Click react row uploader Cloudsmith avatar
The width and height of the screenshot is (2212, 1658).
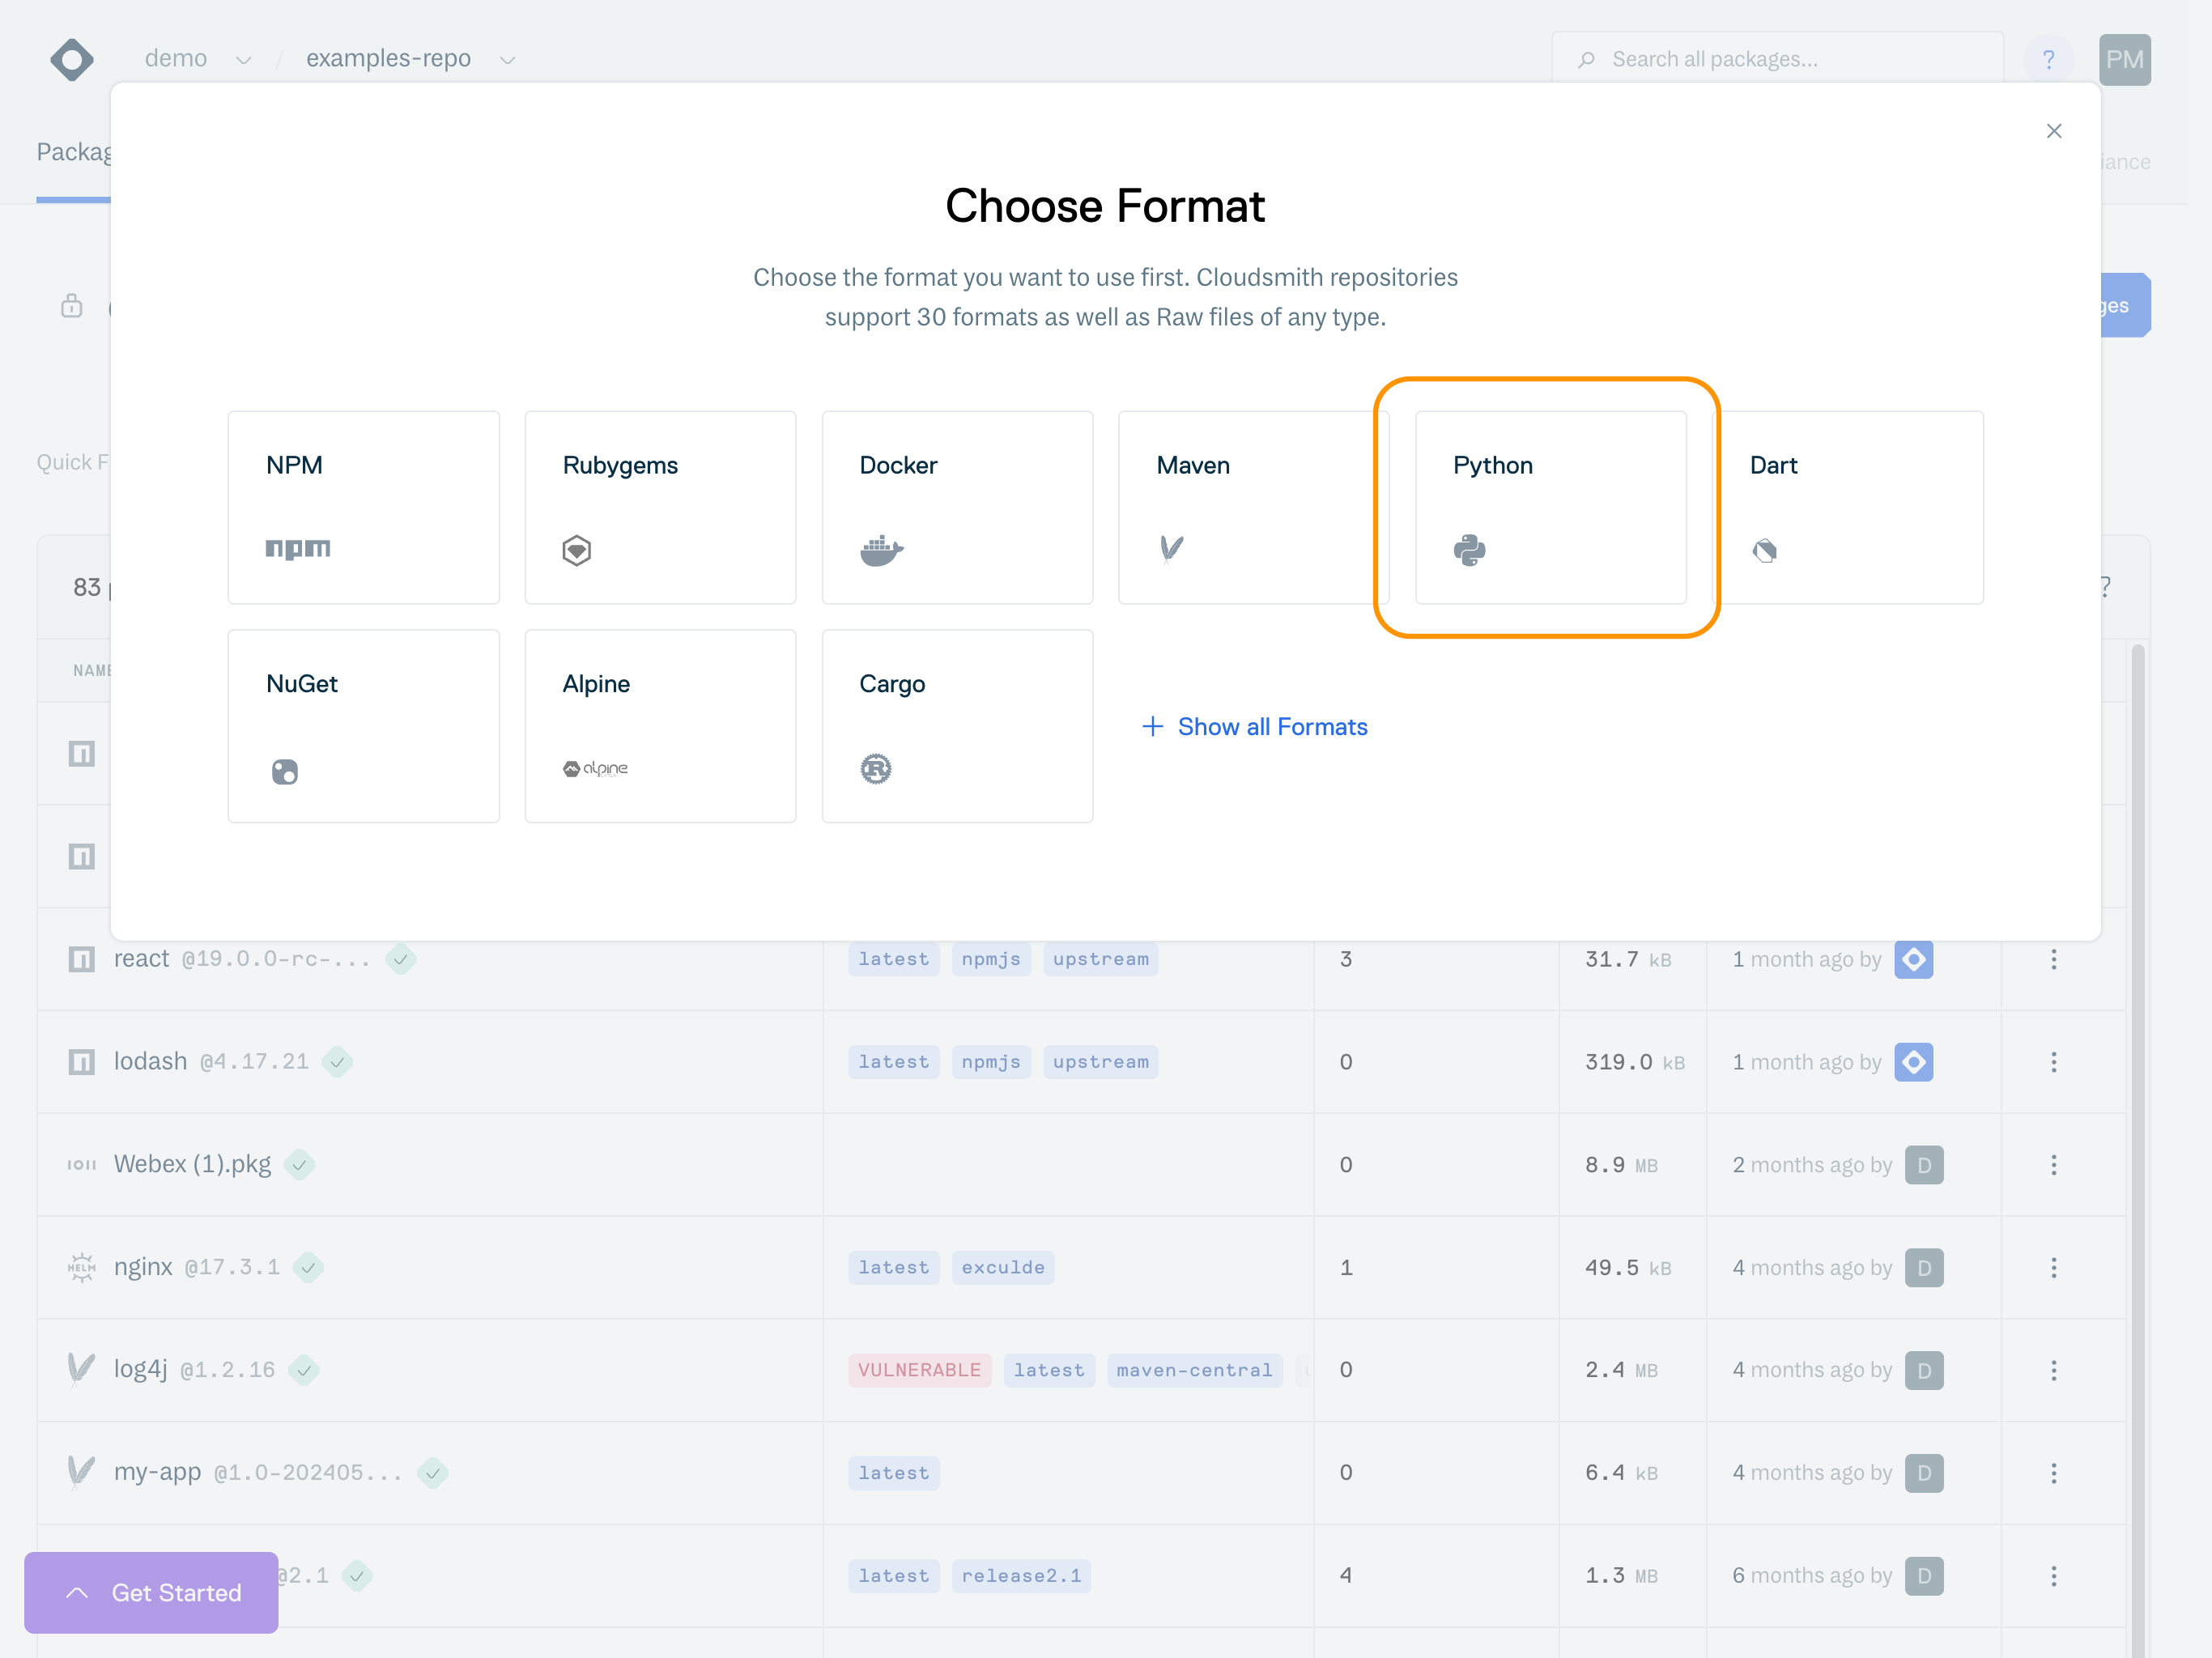[1913, 959]
